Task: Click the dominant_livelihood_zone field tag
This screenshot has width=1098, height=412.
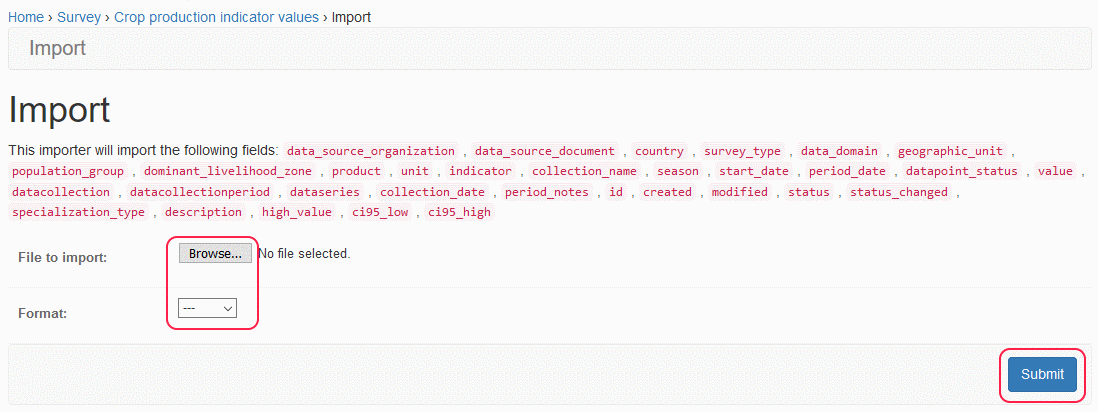Action: pyautogui.click(x=228, y=171)
